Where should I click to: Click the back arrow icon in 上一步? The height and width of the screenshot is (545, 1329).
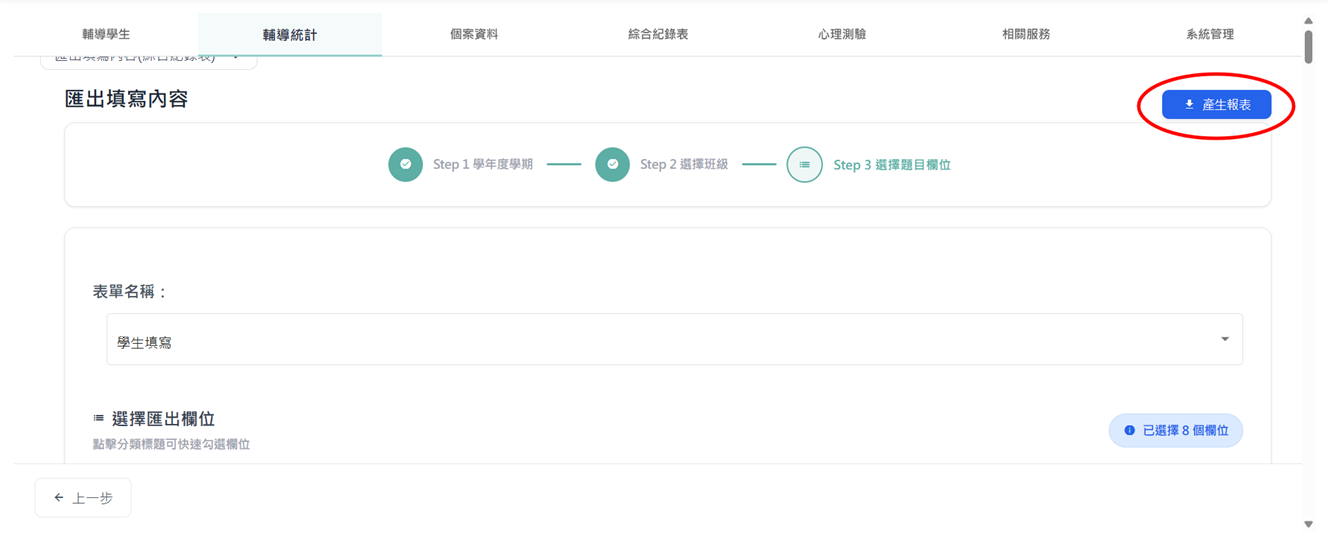click(x=58, y=498)
